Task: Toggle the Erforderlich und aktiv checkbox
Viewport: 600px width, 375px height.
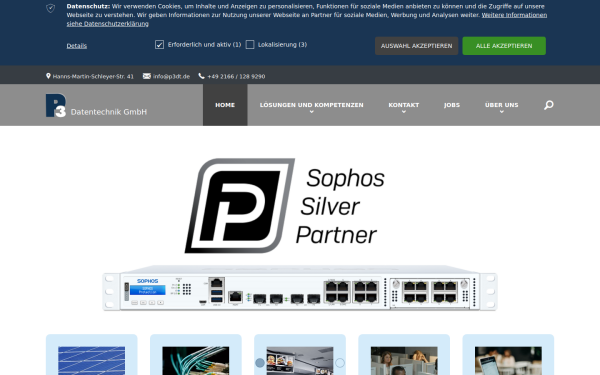Action: pos(160,45)
